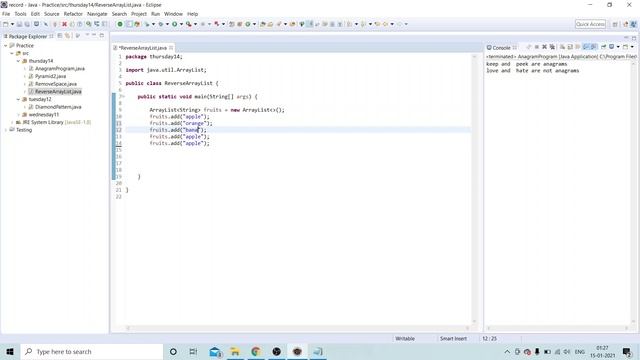Click the Pin Console icon
The image size is (640, 360).
coord(603,47)
